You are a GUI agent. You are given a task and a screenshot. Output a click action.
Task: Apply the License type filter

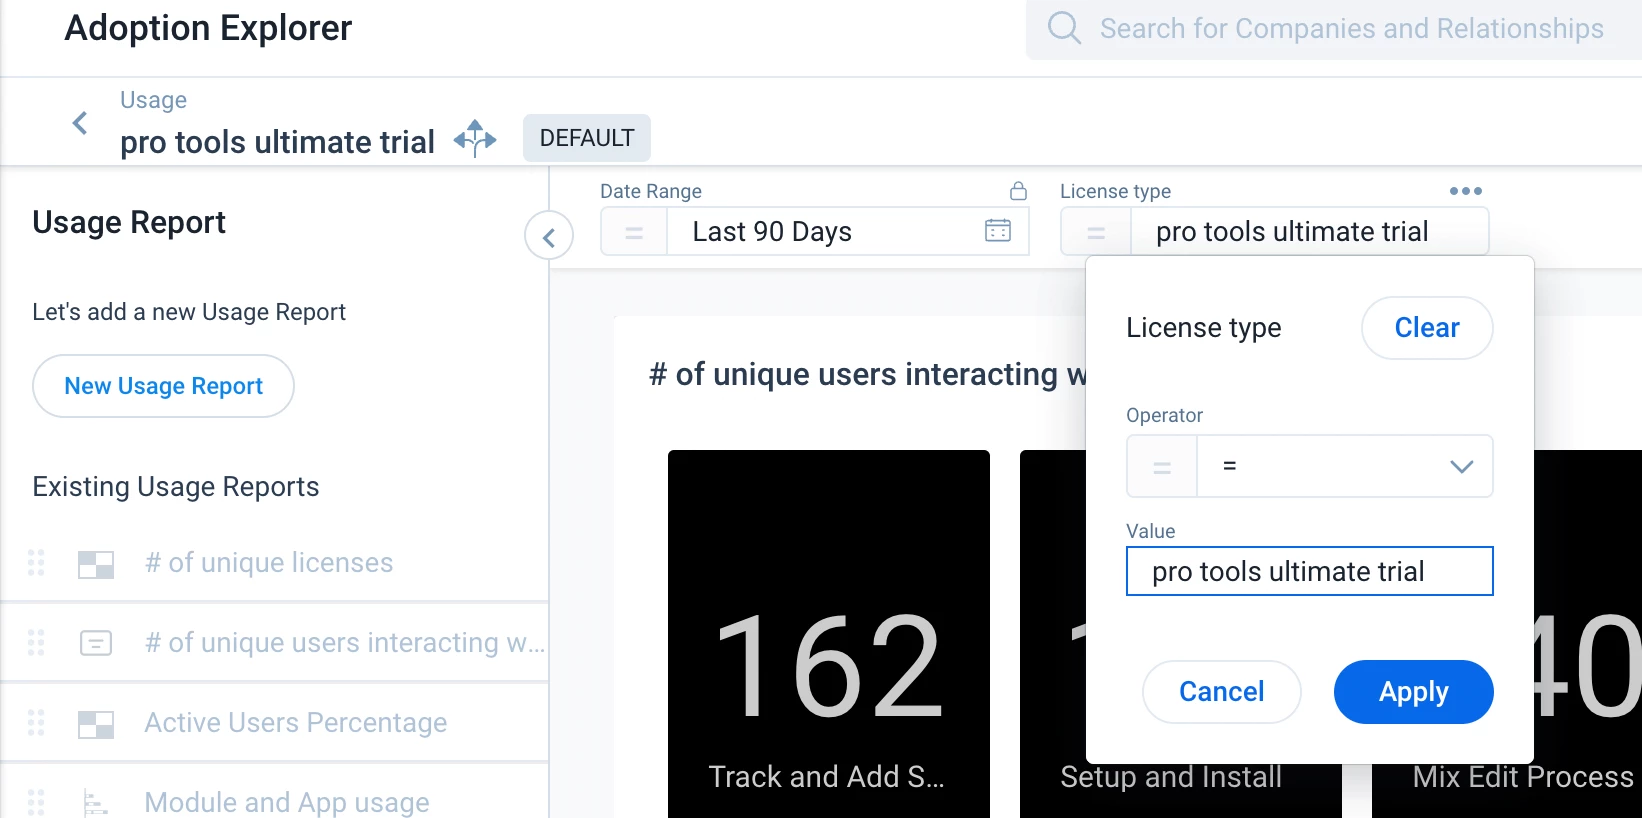tap(1414, 692)
